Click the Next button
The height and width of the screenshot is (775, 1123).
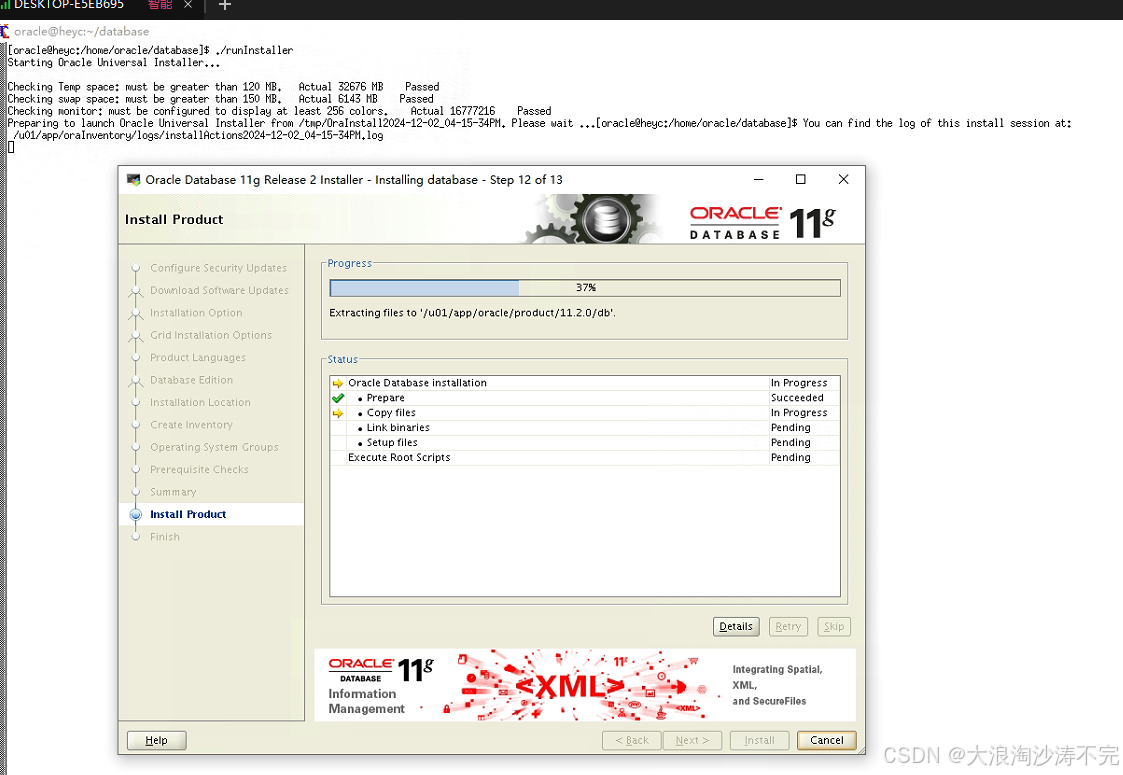pos(693,740)
